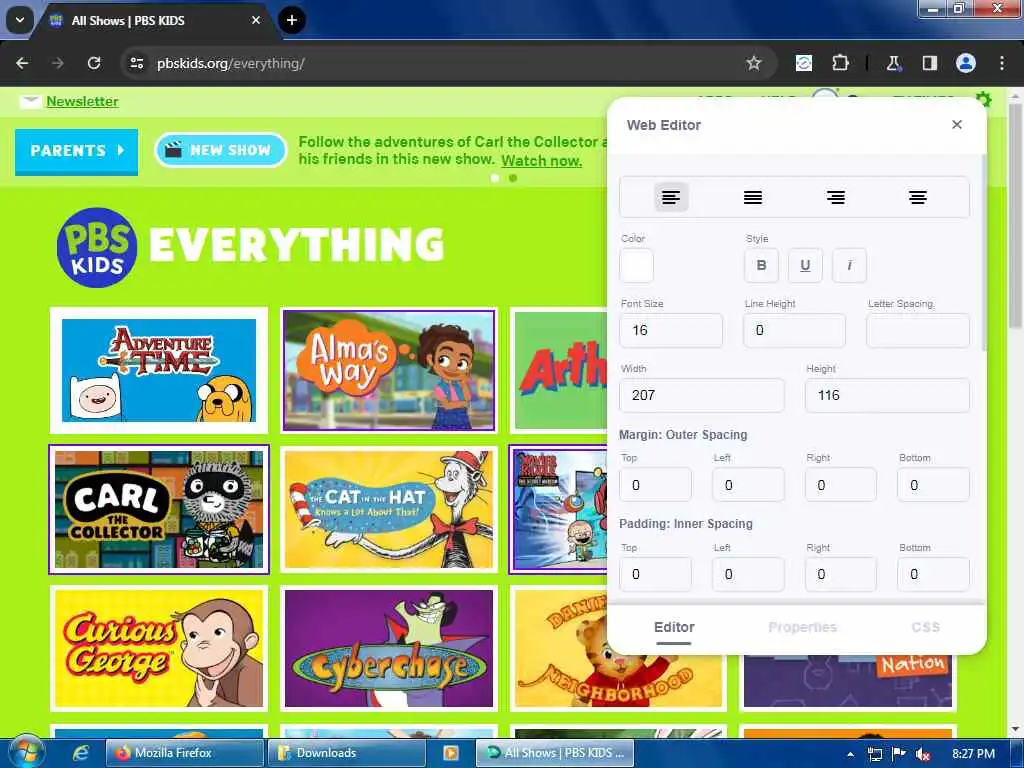Image resolution: width=1024 pixels, height=768 pixels.
Task: Select justify text alignment icon
Action: pos(753,197)
